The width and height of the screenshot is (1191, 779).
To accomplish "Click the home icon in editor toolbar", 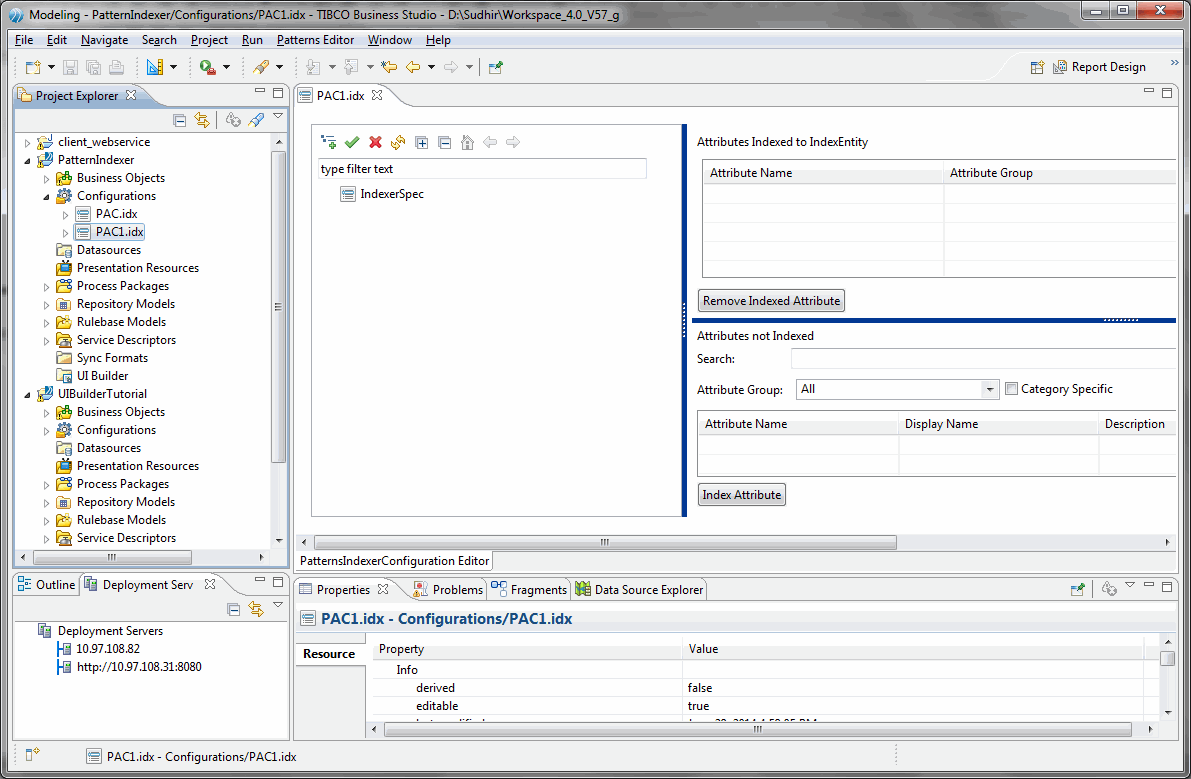I will [x=468, y=142].
